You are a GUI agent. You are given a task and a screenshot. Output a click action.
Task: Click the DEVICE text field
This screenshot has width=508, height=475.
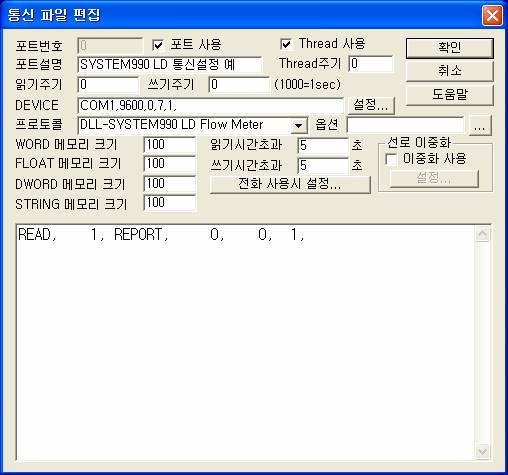click(210, 106)
